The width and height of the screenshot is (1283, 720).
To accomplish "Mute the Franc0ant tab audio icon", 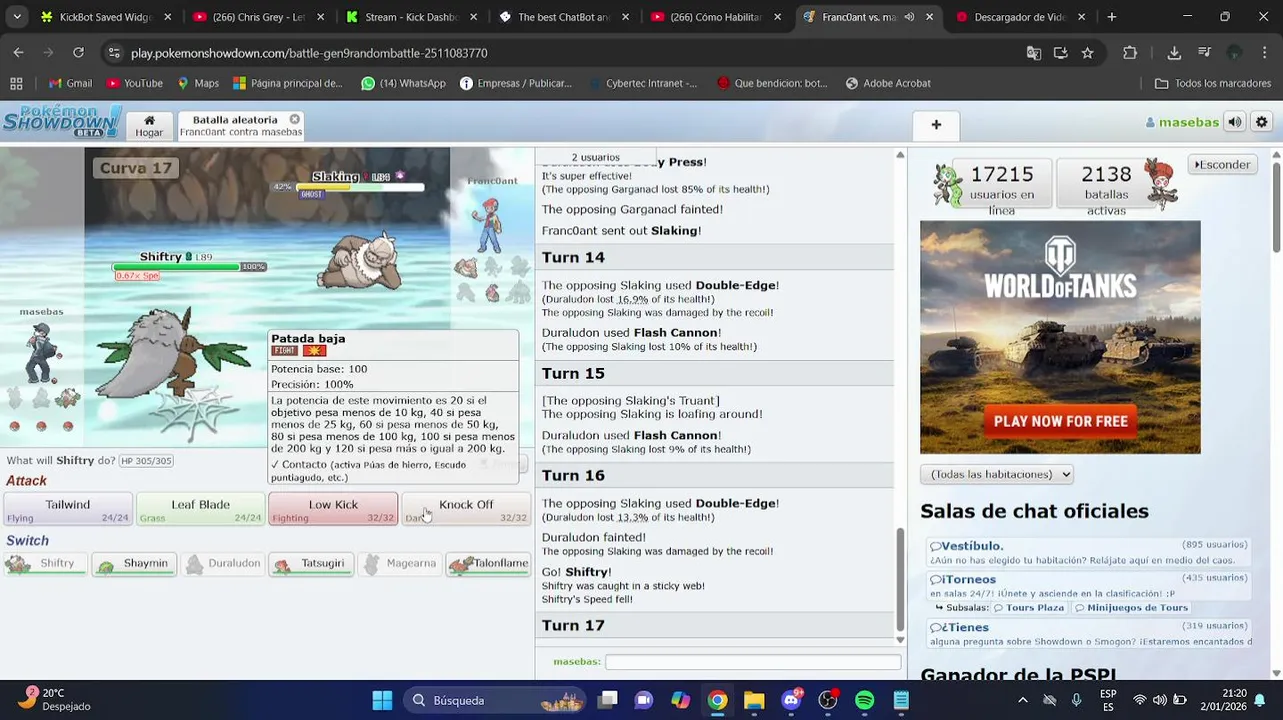I will tap(909, 17).
